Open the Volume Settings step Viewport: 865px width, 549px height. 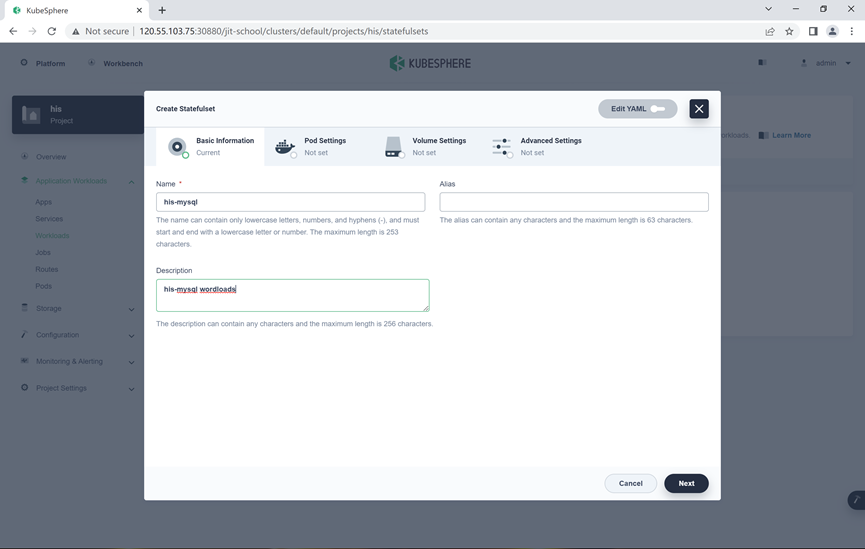[x=426, y=147]
